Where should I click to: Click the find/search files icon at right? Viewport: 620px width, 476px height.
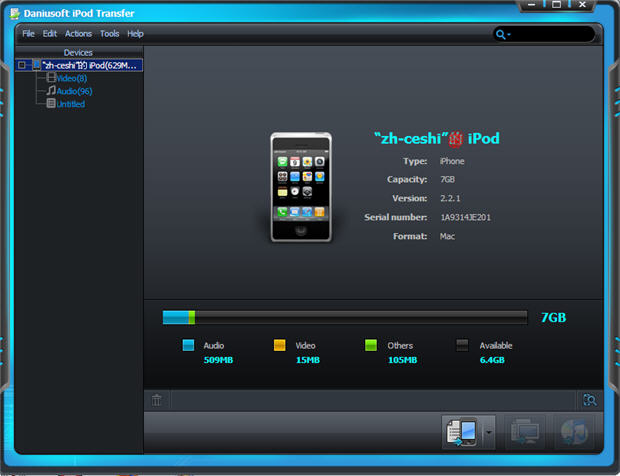click(590, 400)
